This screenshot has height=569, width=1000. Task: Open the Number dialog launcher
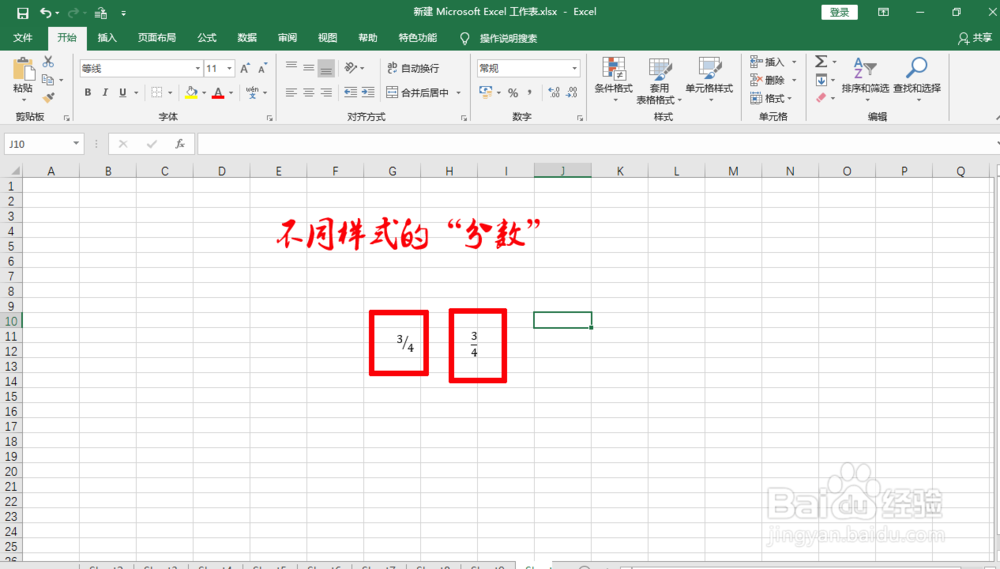coord(580,118)
